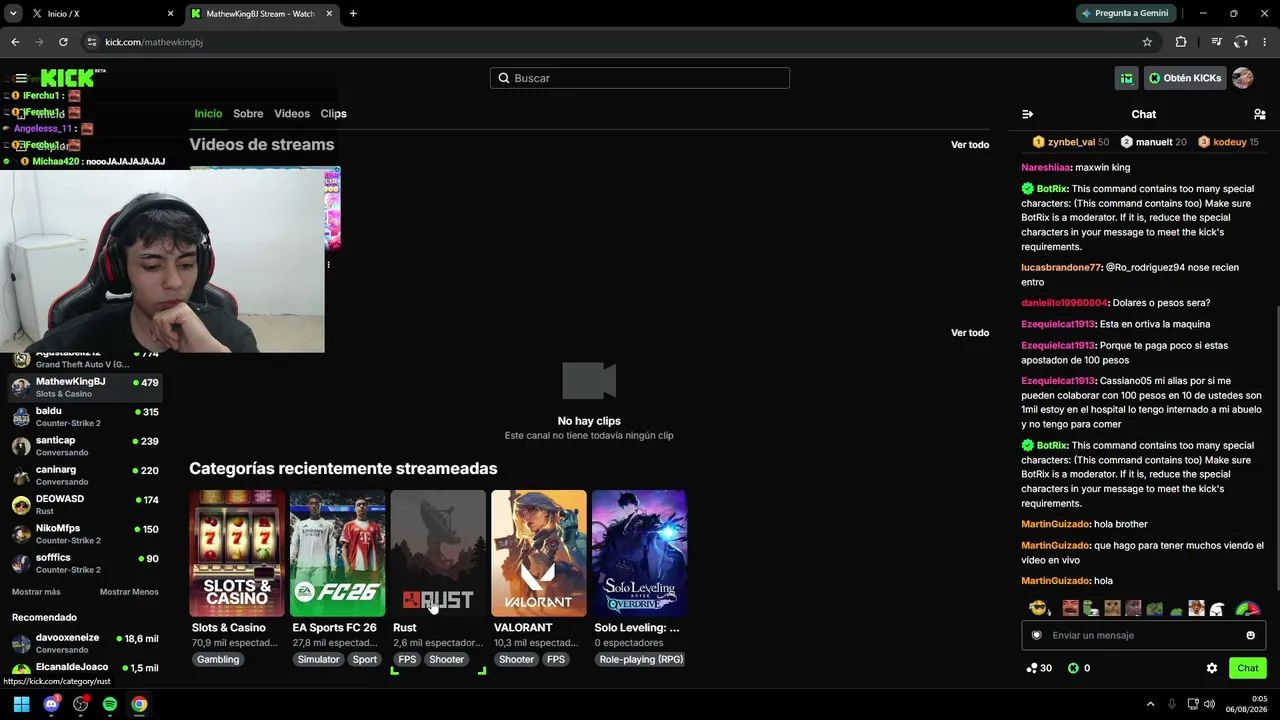Expand sidebar channels with Mostrar más
1280x720 pixels.
coord(36,592)
